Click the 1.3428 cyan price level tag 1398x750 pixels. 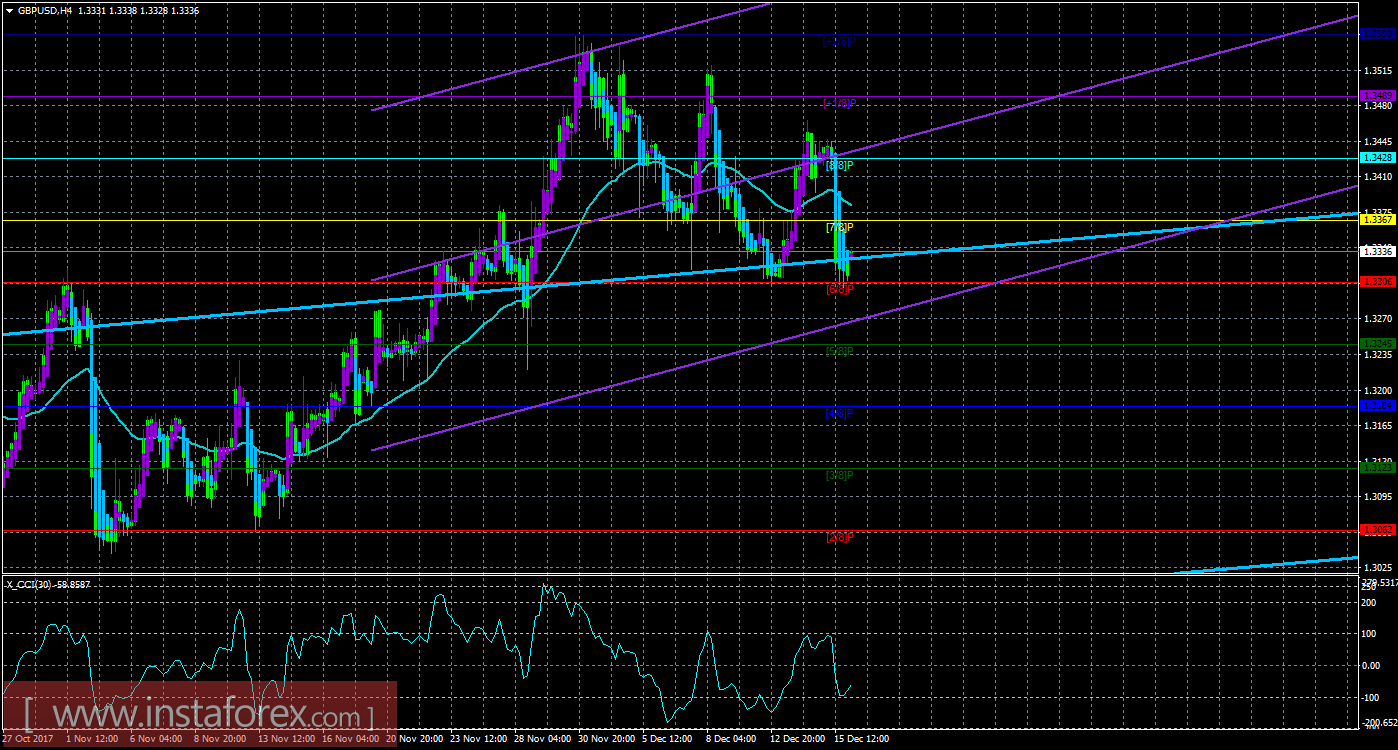pyautogui.click(x=1377, y=158)
